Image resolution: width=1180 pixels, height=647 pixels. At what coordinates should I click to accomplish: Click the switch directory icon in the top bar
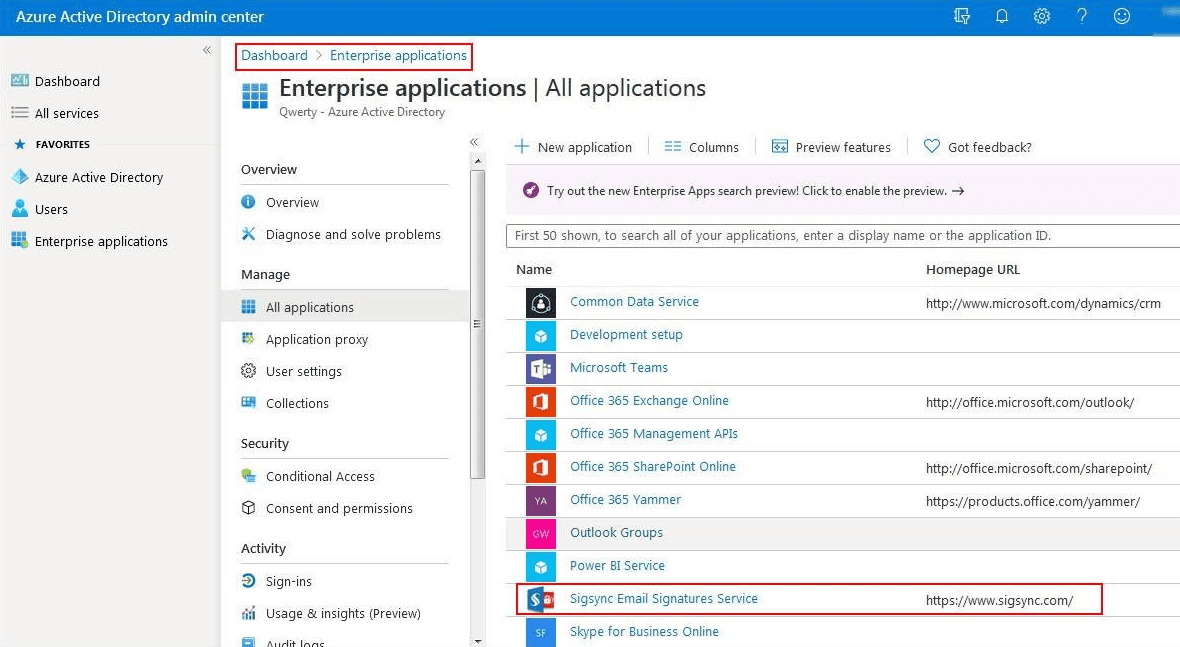pos(962,16)
